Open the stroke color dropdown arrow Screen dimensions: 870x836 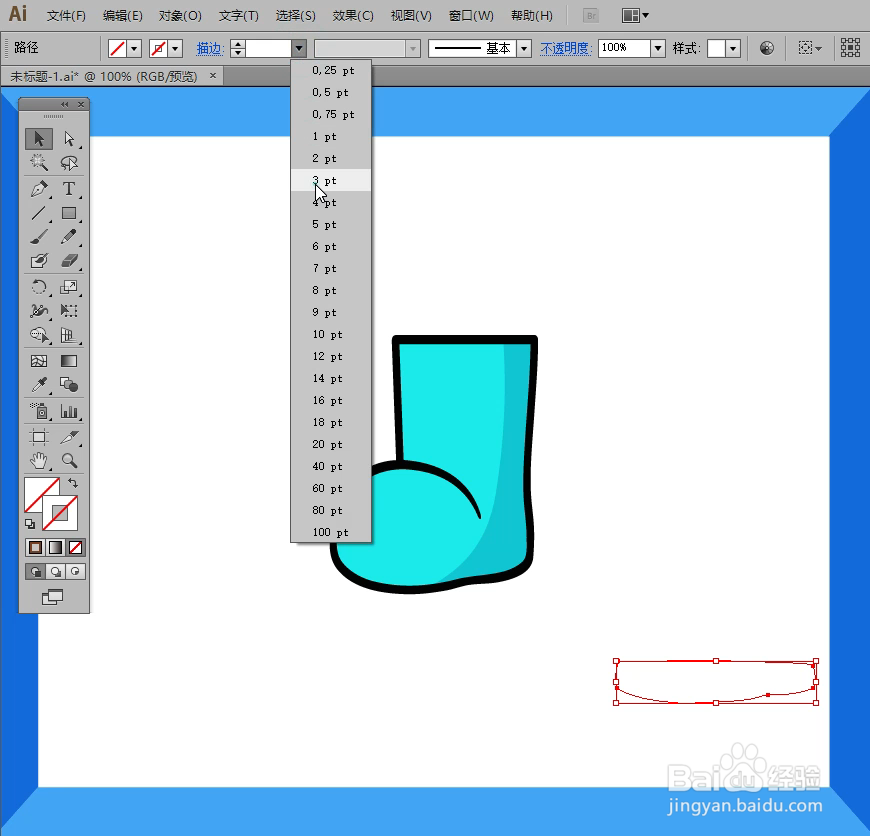tap(175, 49)
